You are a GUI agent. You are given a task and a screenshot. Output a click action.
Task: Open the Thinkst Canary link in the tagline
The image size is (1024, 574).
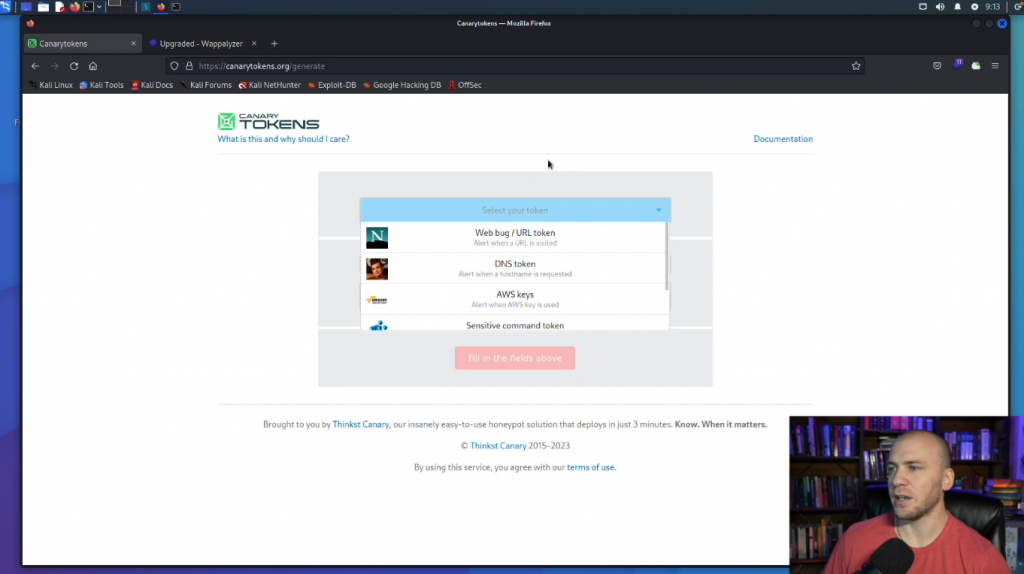[x=360, y=424]
